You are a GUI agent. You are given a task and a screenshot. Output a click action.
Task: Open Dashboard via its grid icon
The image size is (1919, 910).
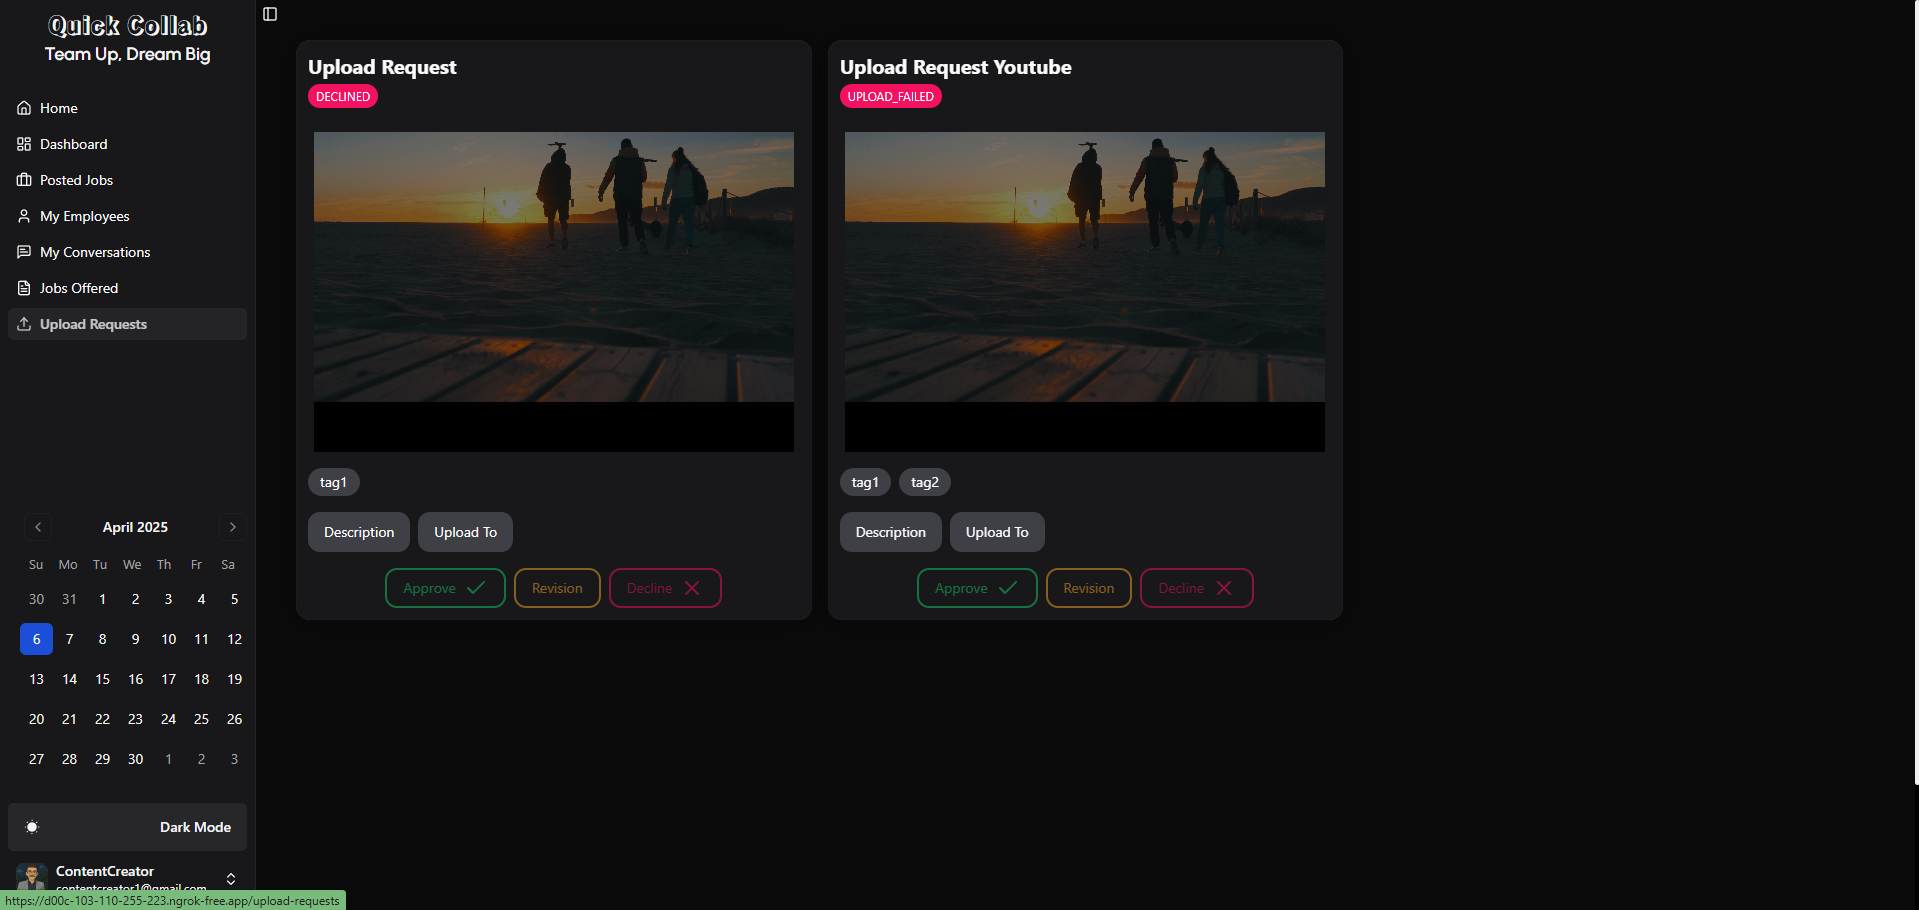(x=23, y=144)
